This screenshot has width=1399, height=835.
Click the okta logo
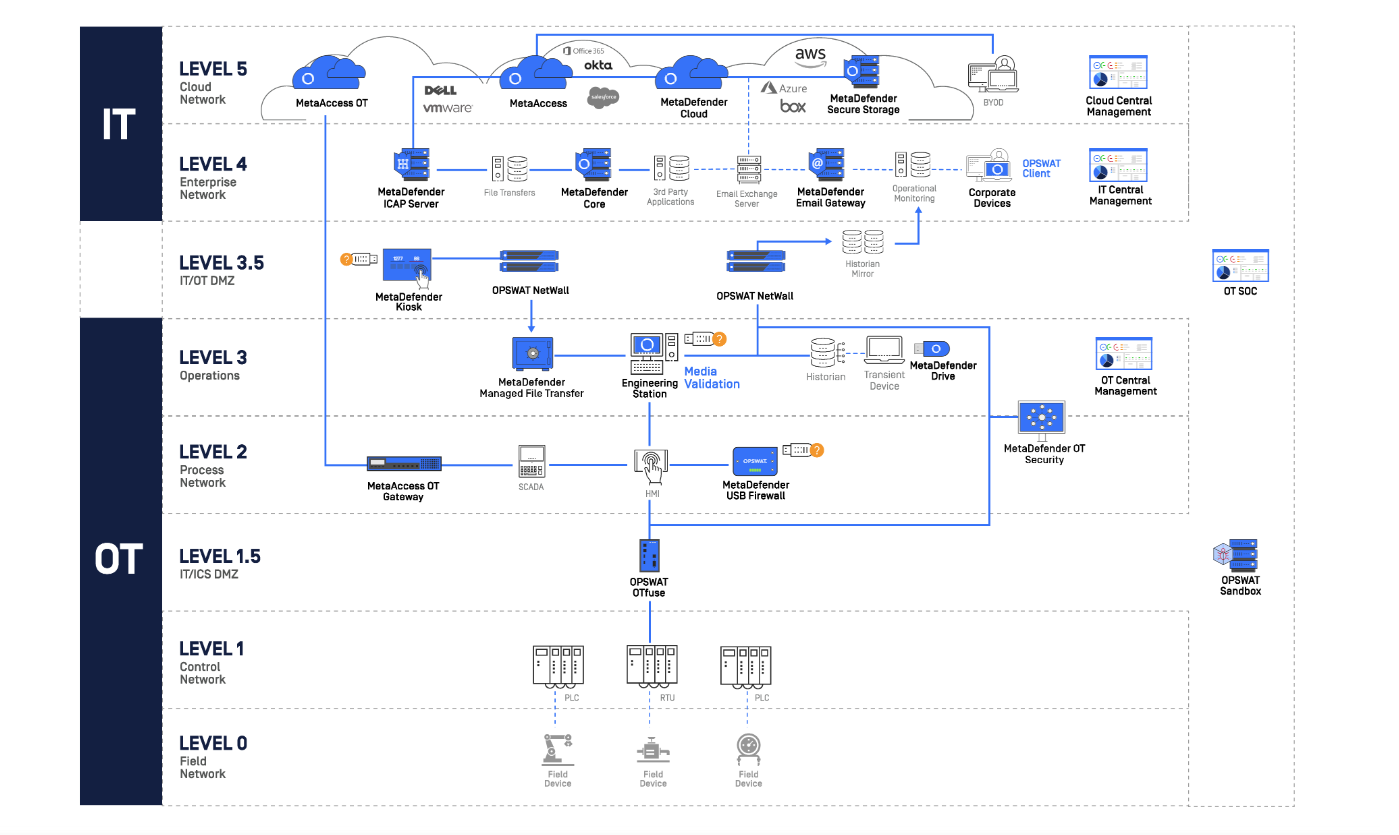[x=598, y=65]
